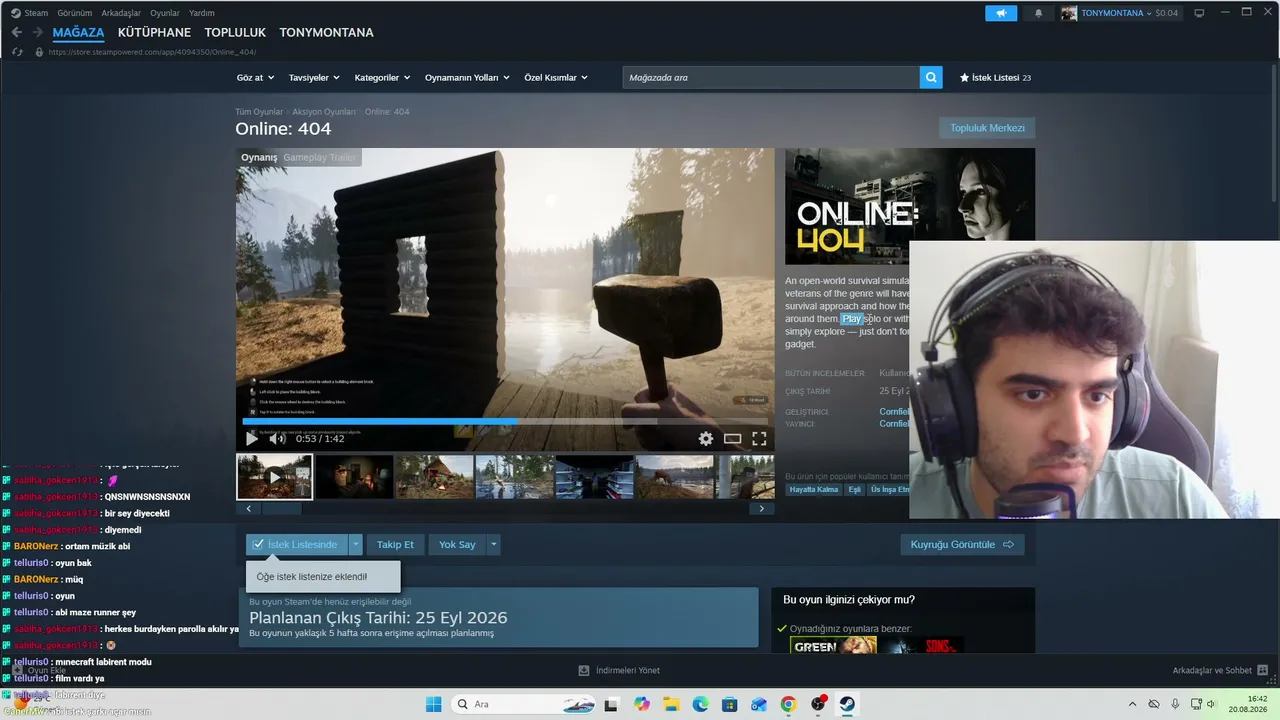Open Steam announcements megaphone button
This screenshot has height=720, width=1280.
pyautogui.click(x=1001, y=13)
